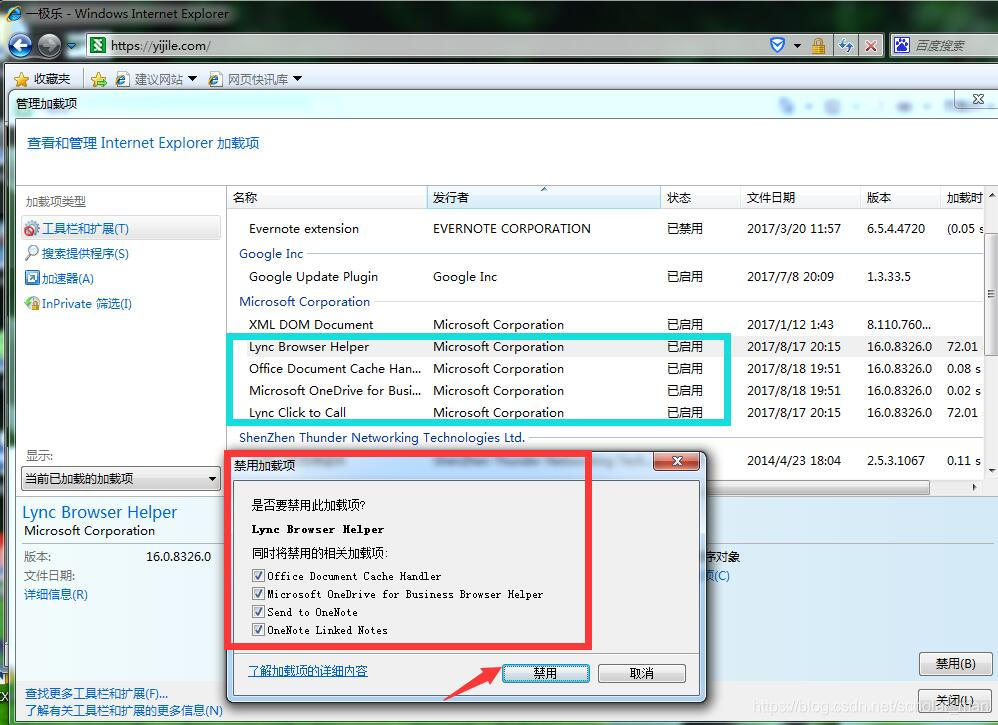Click the red stop loading icon
The height and width of the screenshot is (725, 998).
[871, 45]
